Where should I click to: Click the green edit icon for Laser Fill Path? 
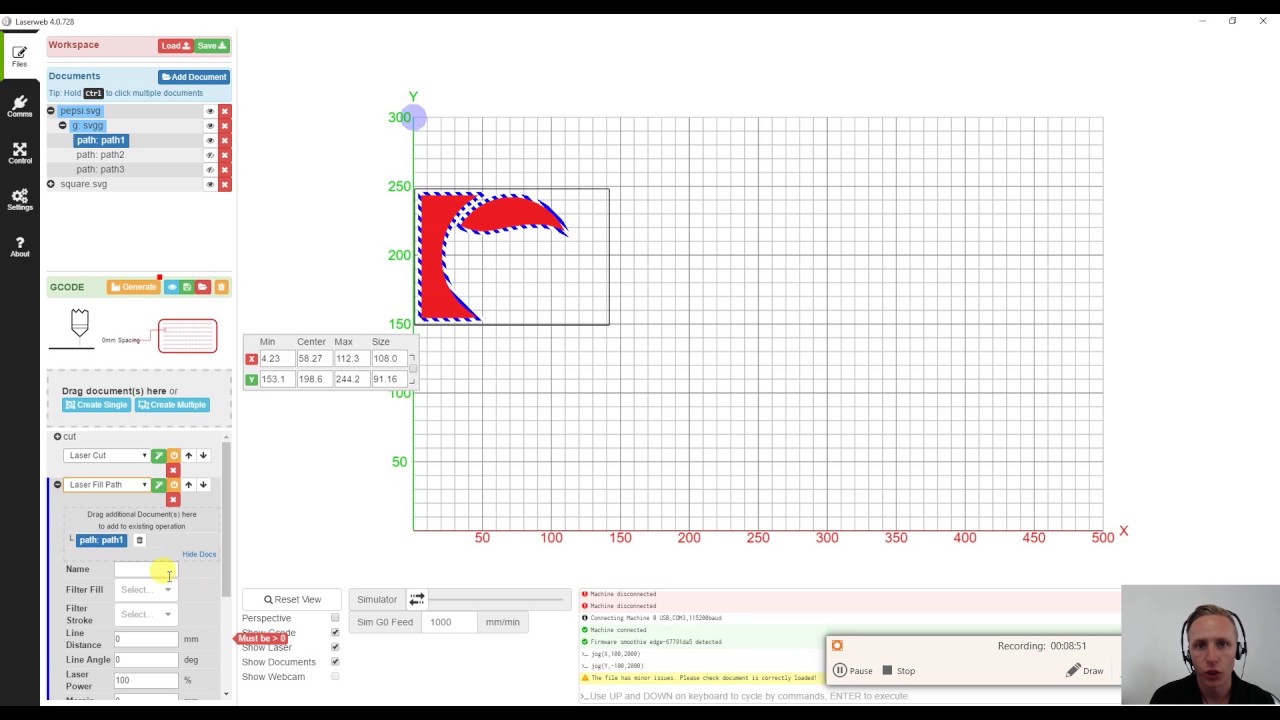(x=158, y=485)
